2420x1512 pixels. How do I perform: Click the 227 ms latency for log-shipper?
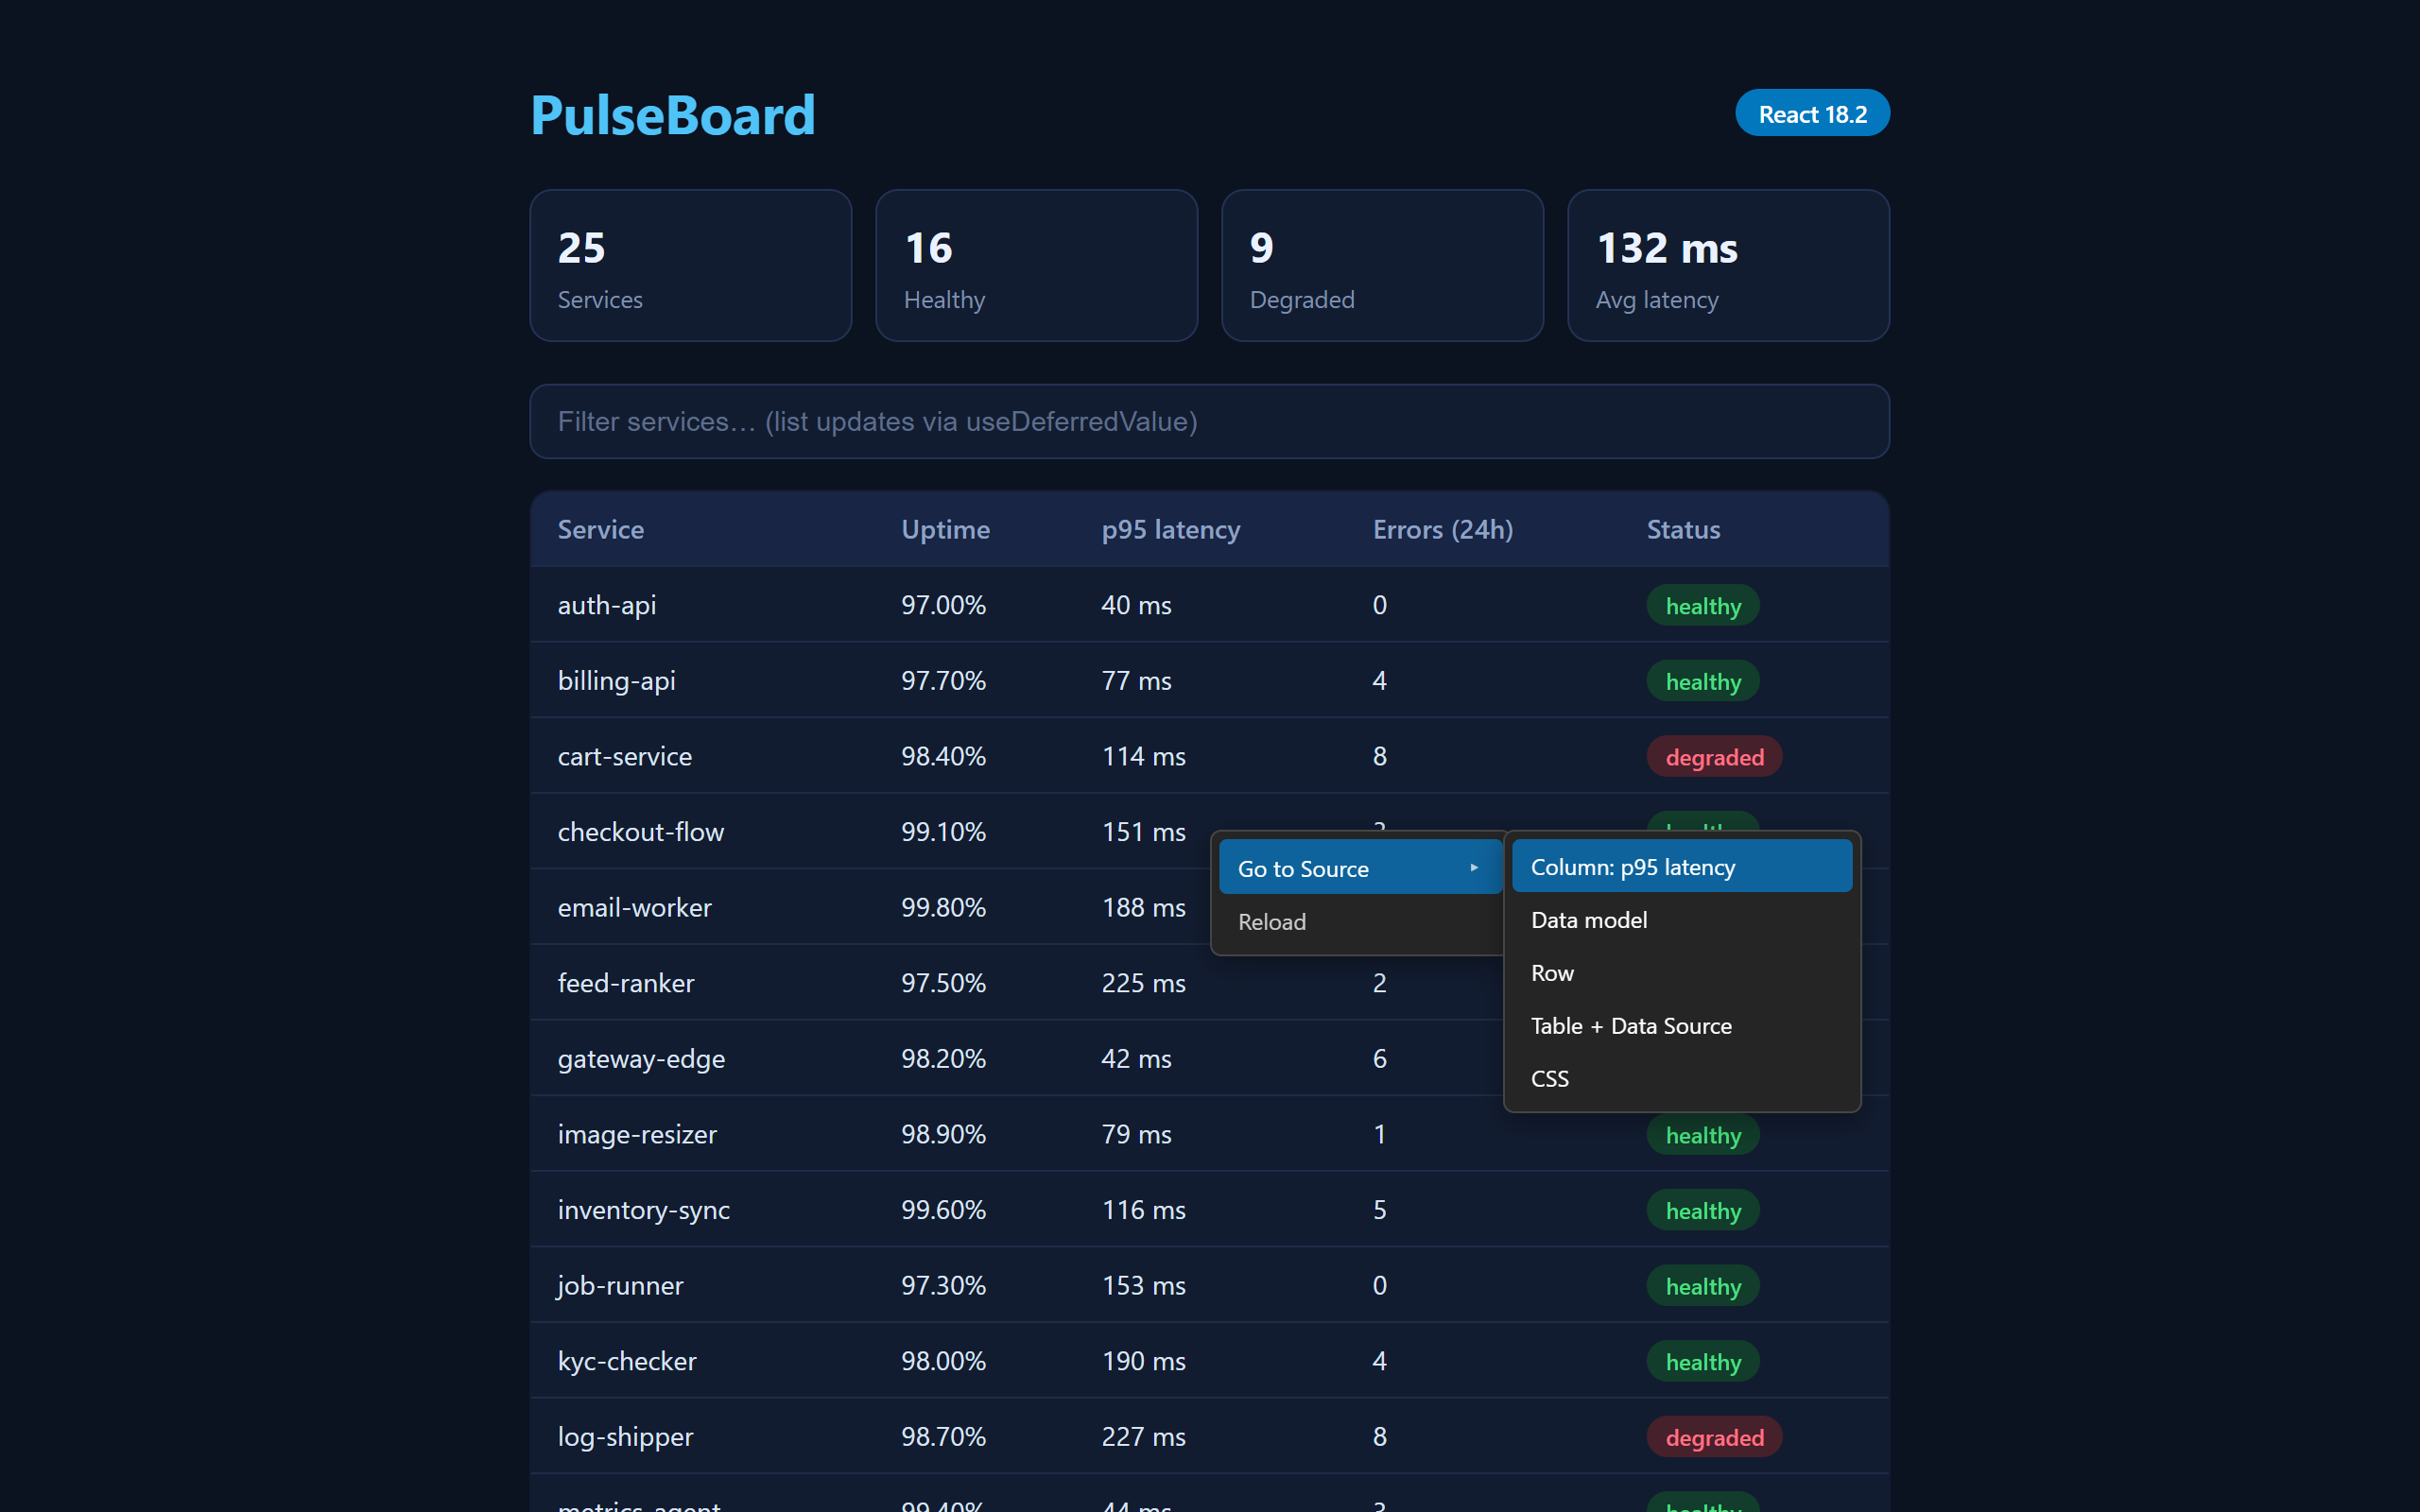click(1143, 1436)
